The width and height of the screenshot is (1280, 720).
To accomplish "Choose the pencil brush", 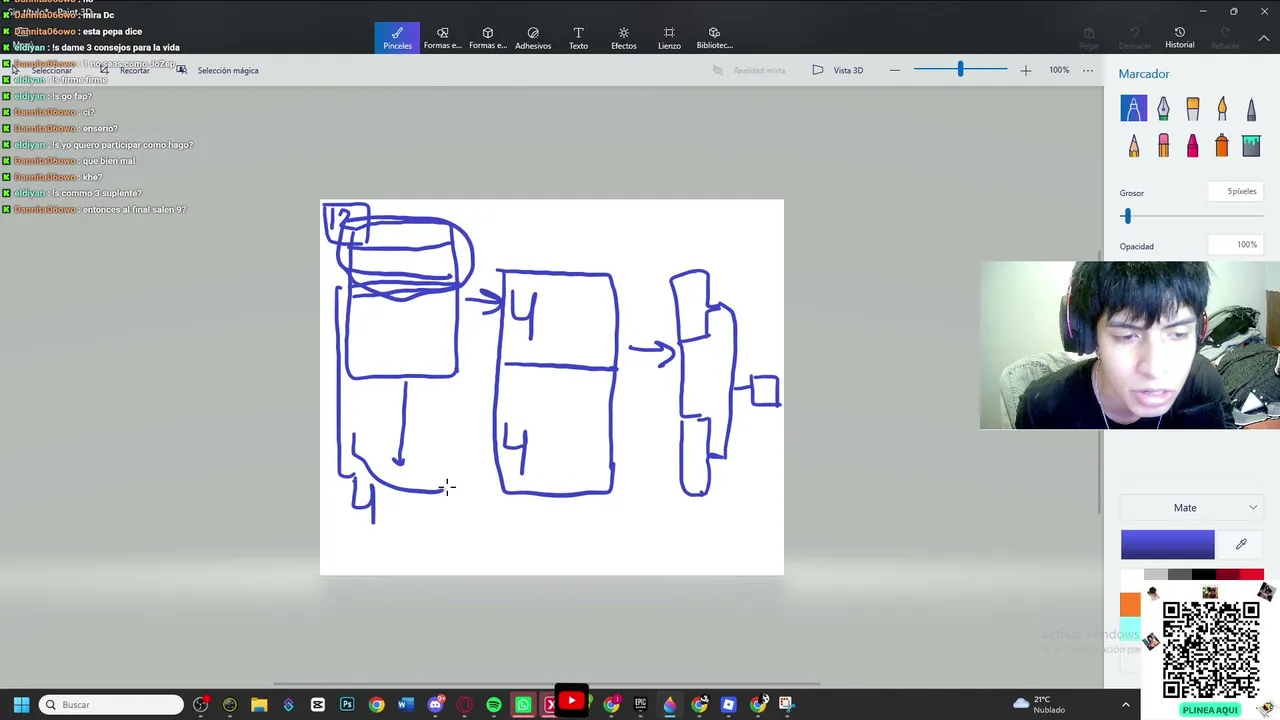I will pyautogui.click(x=1133, y=146).
